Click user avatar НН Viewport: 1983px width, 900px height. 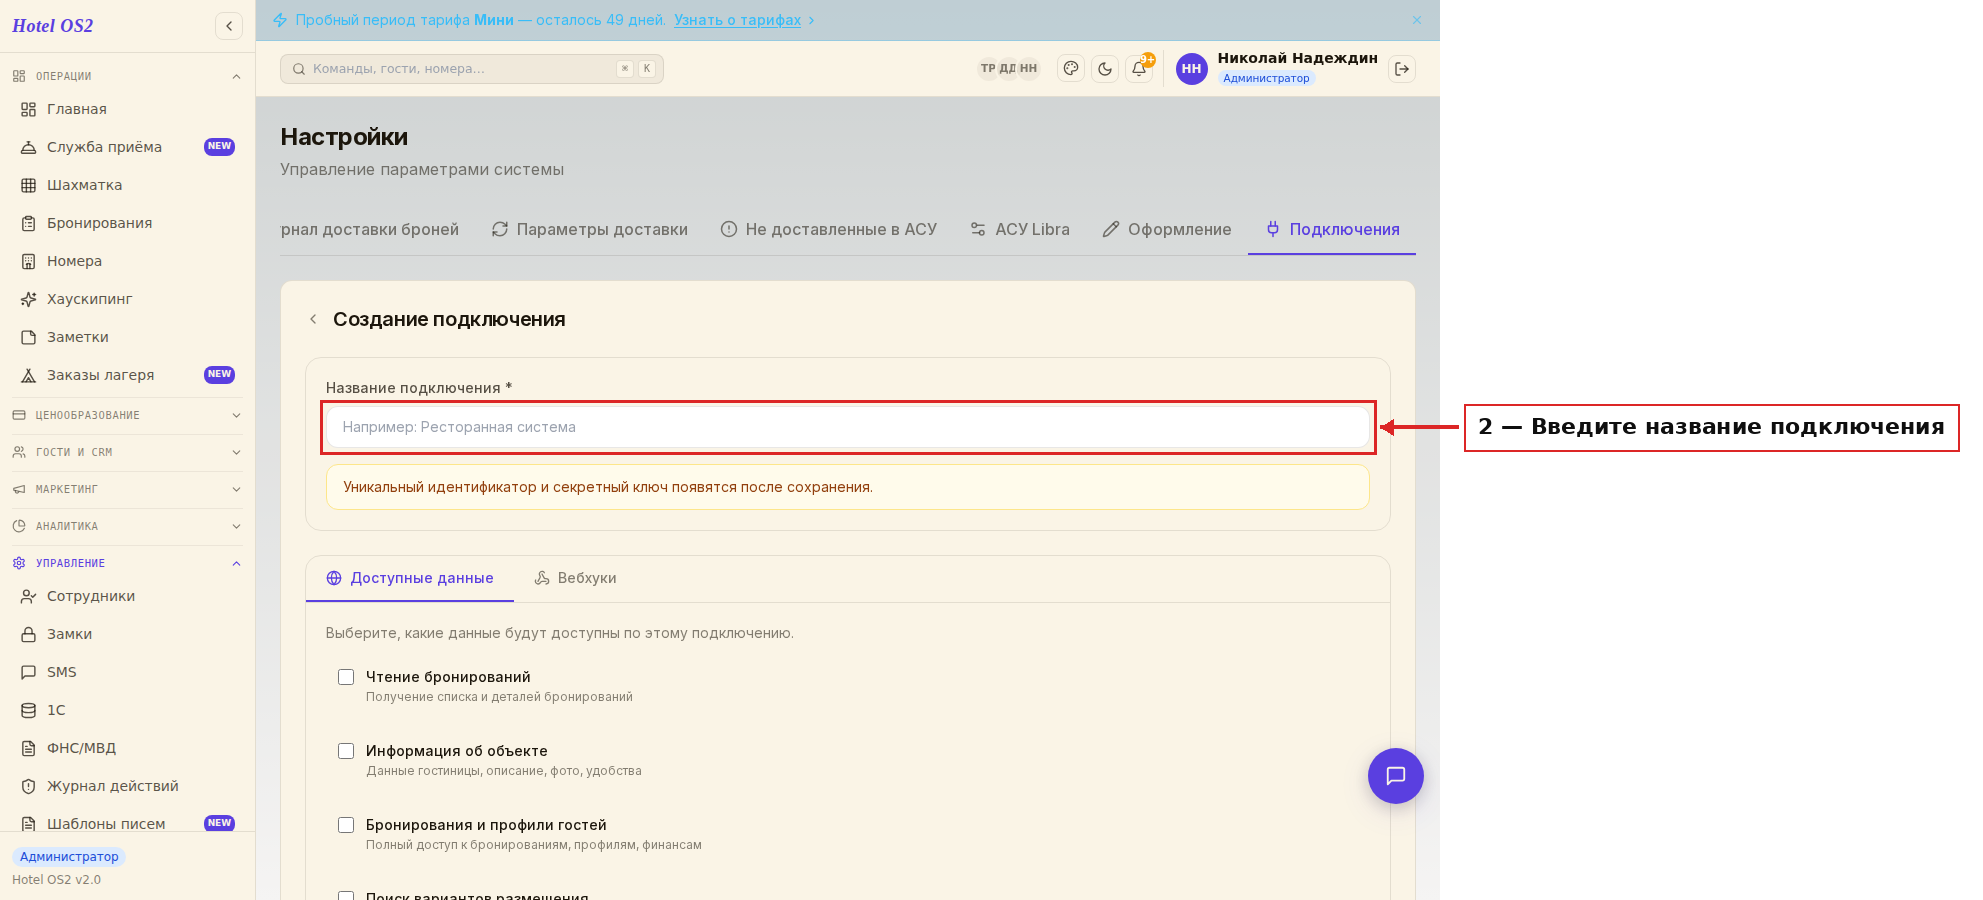coord(1191,69)
